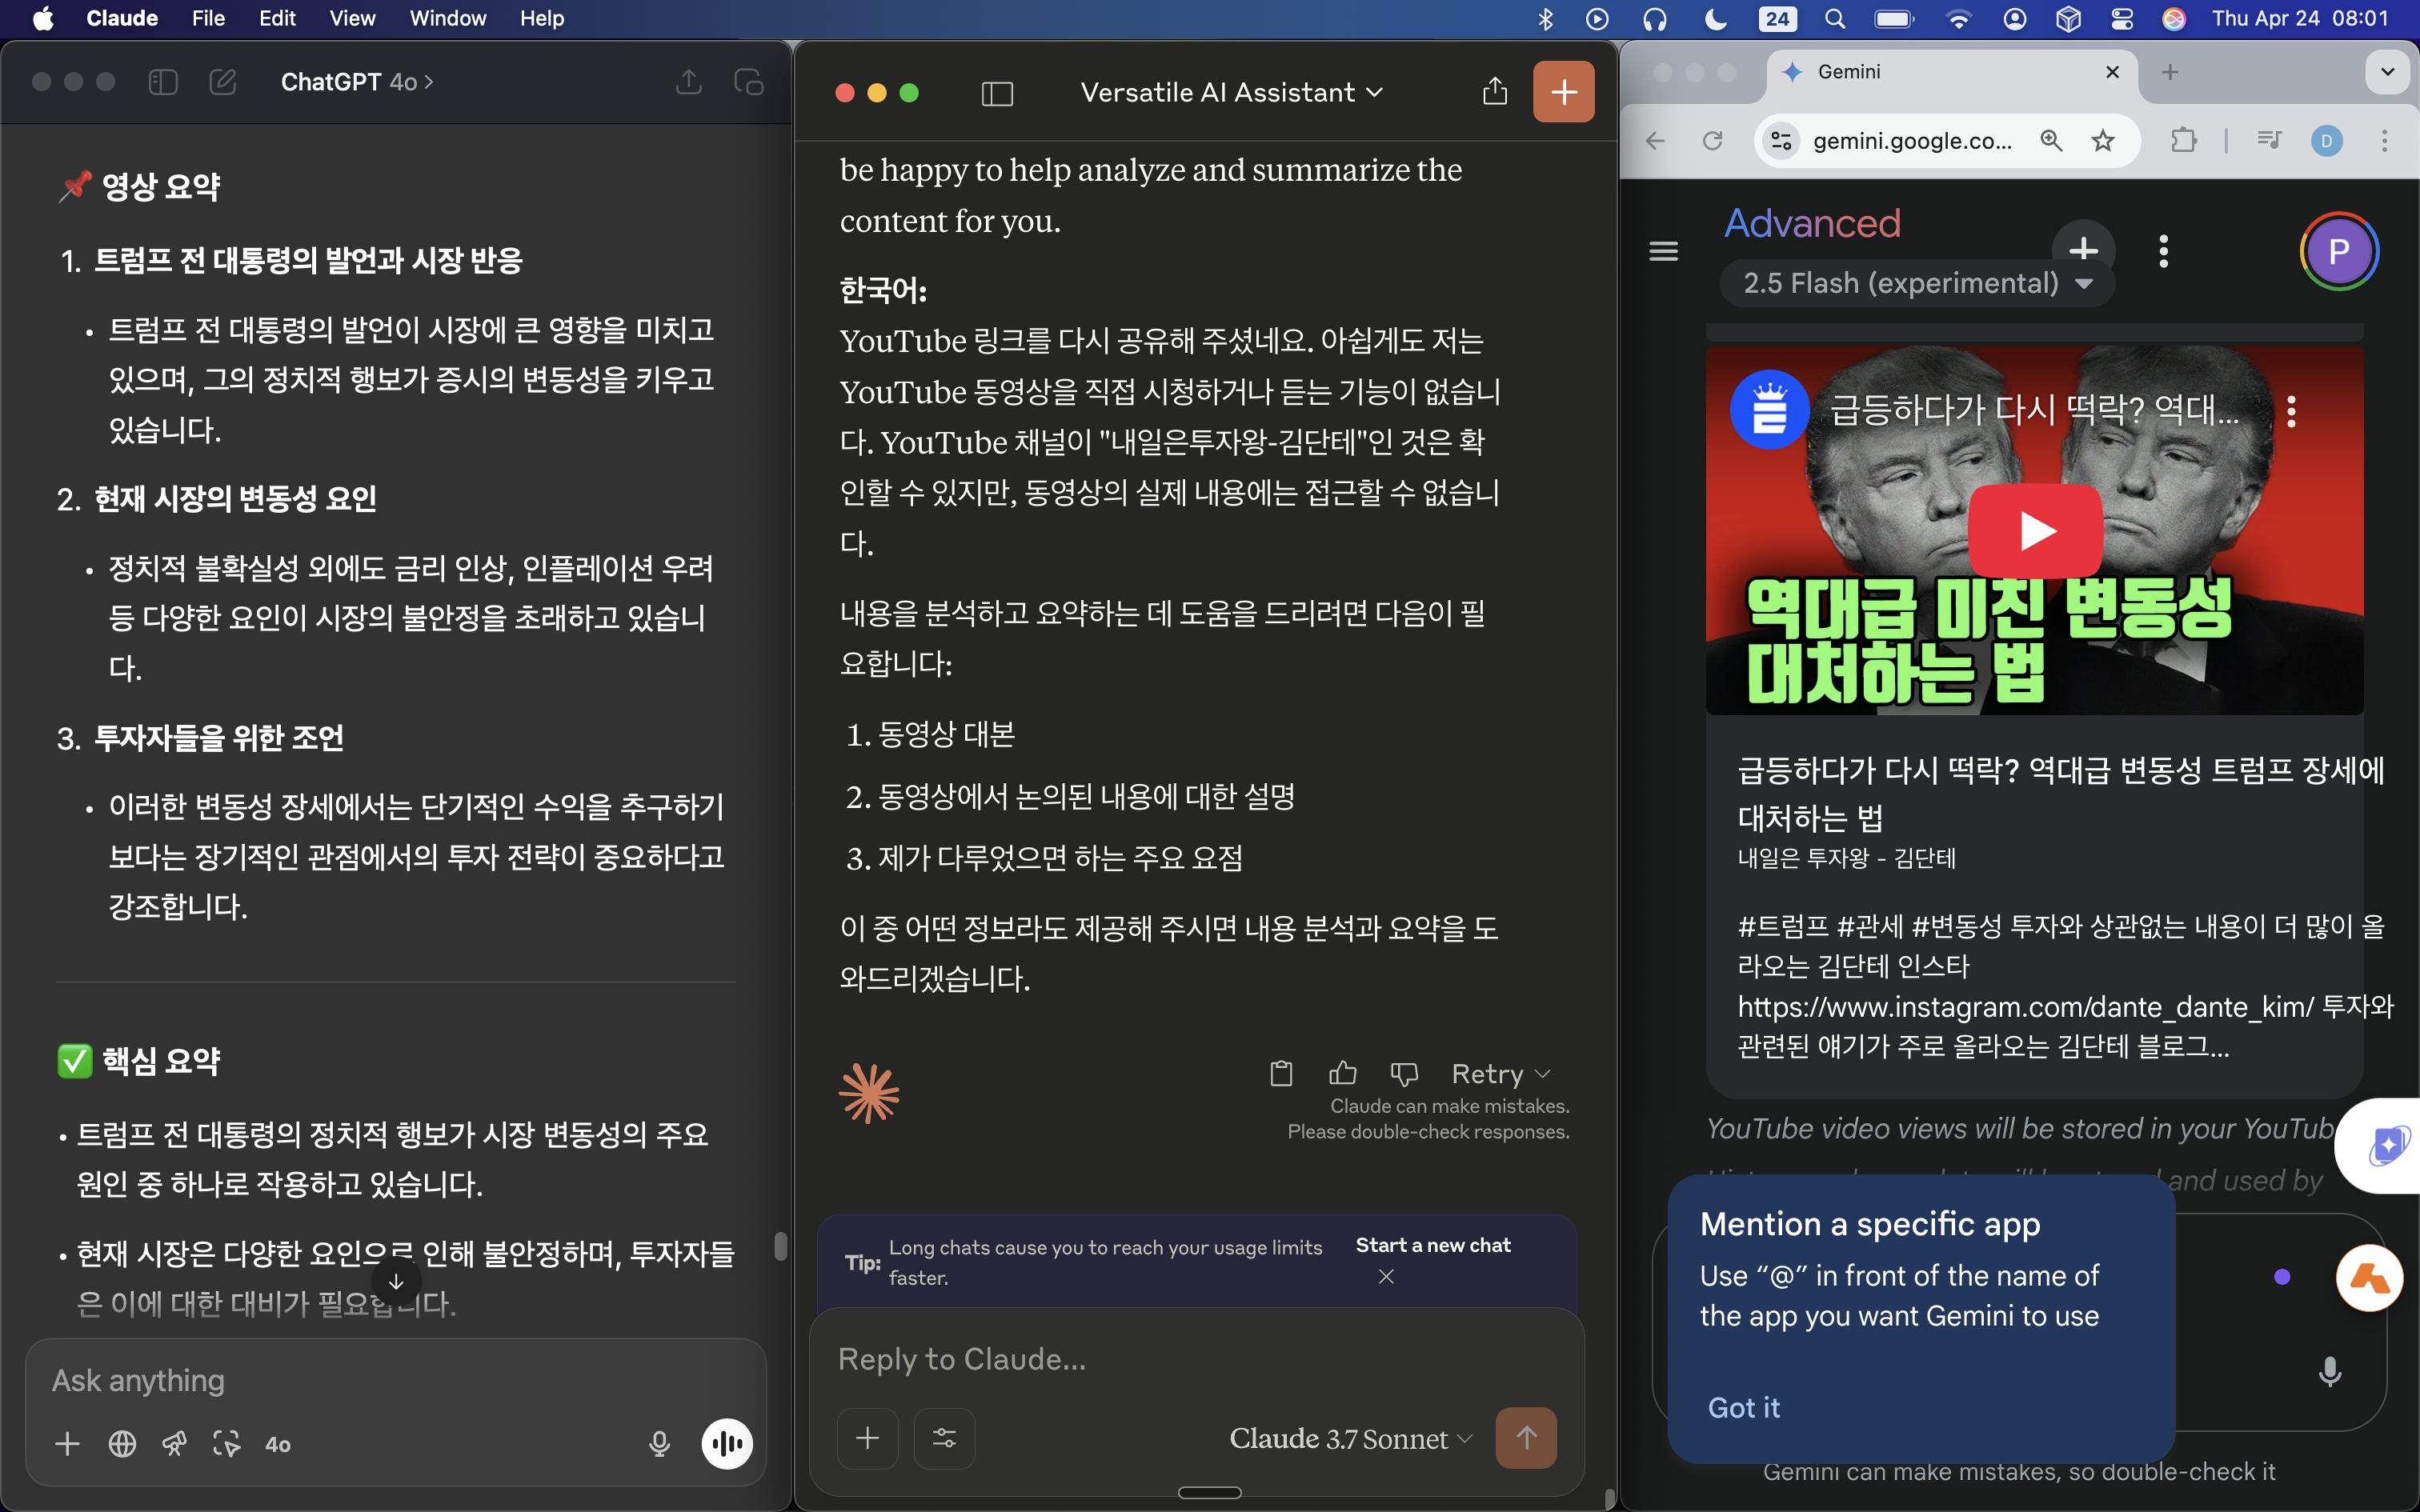Open ChatGPT 4o model selector title
Image resolution: width=2420 pixels, height=1512 pixels.
357,82
